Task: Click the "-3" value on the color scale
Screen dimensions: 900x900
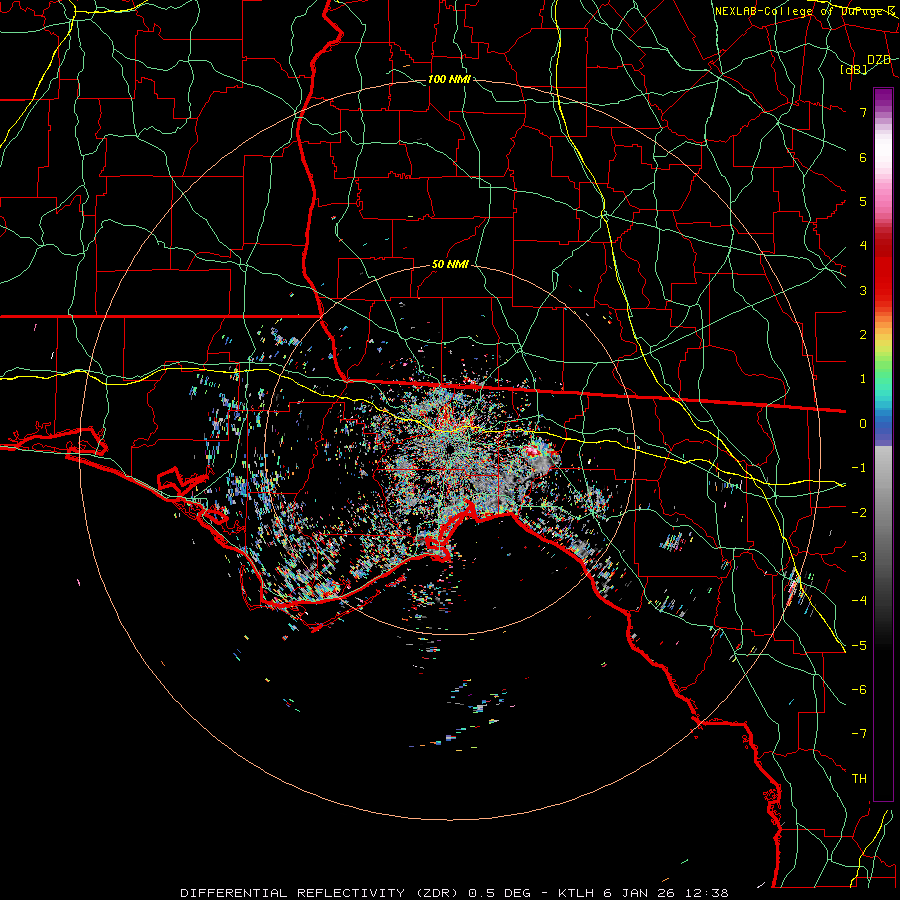Action: (x=859, y=557)
